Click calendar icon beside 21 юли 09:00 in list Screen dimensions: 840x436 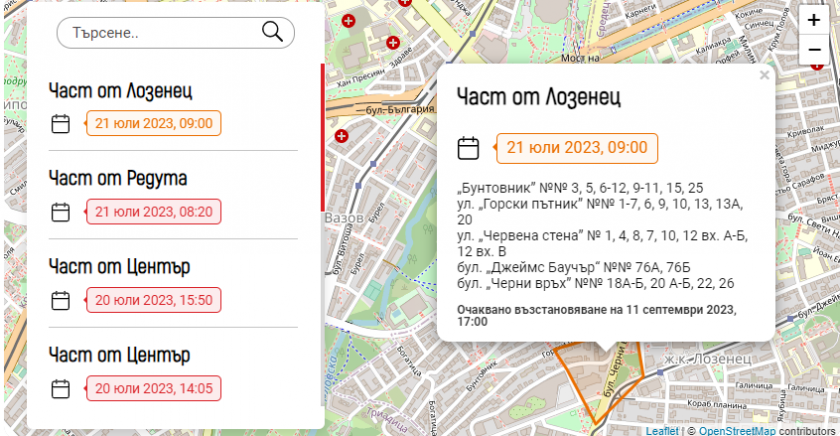[61, 124]
